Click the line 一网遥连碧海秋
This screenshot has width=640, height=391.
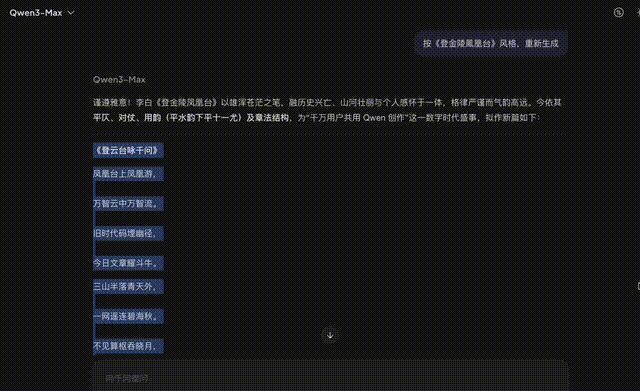[128, 316]
